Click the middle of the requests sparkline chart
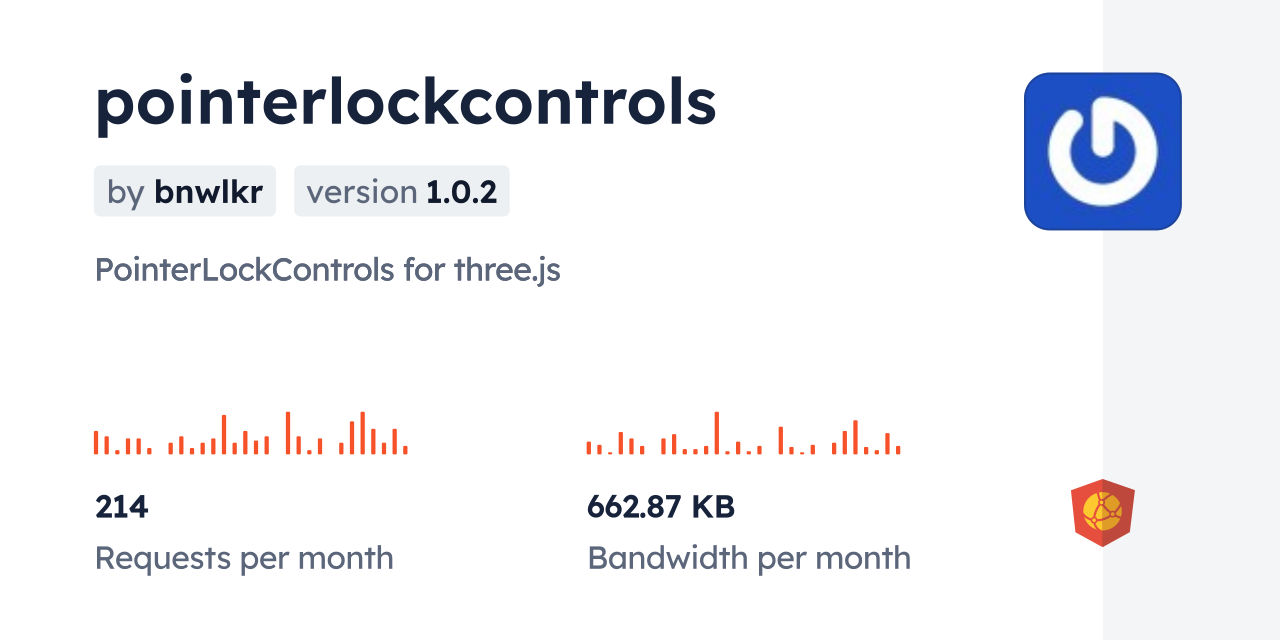Screen dimensions: 1280x640 250,434
